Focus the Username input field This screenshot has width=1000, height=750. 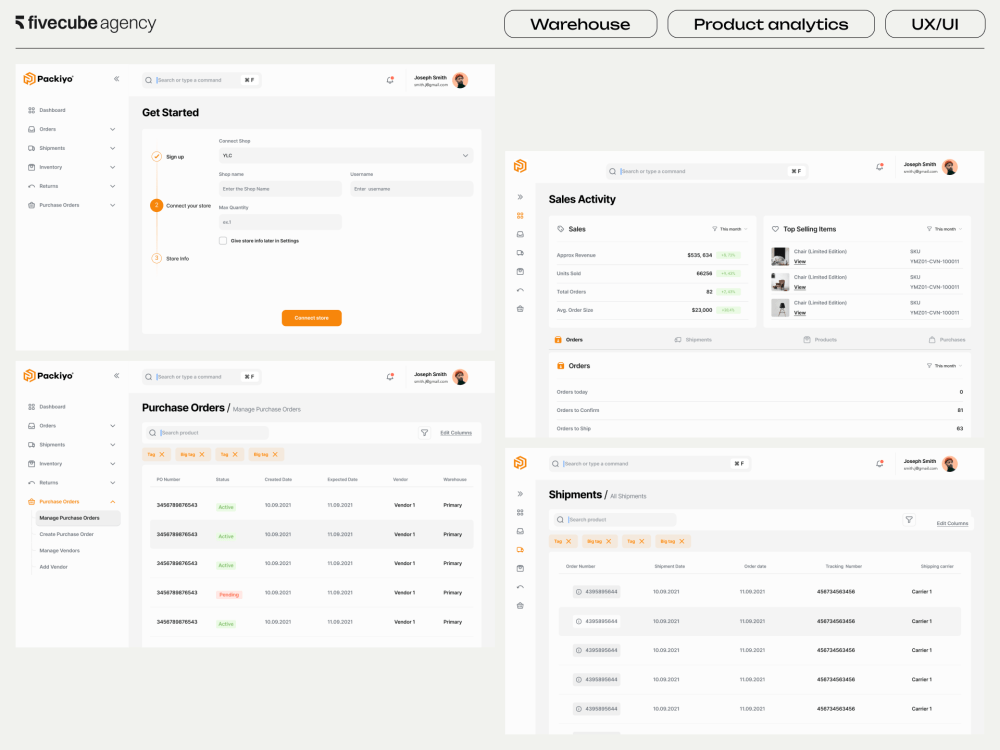pos(411,189)
